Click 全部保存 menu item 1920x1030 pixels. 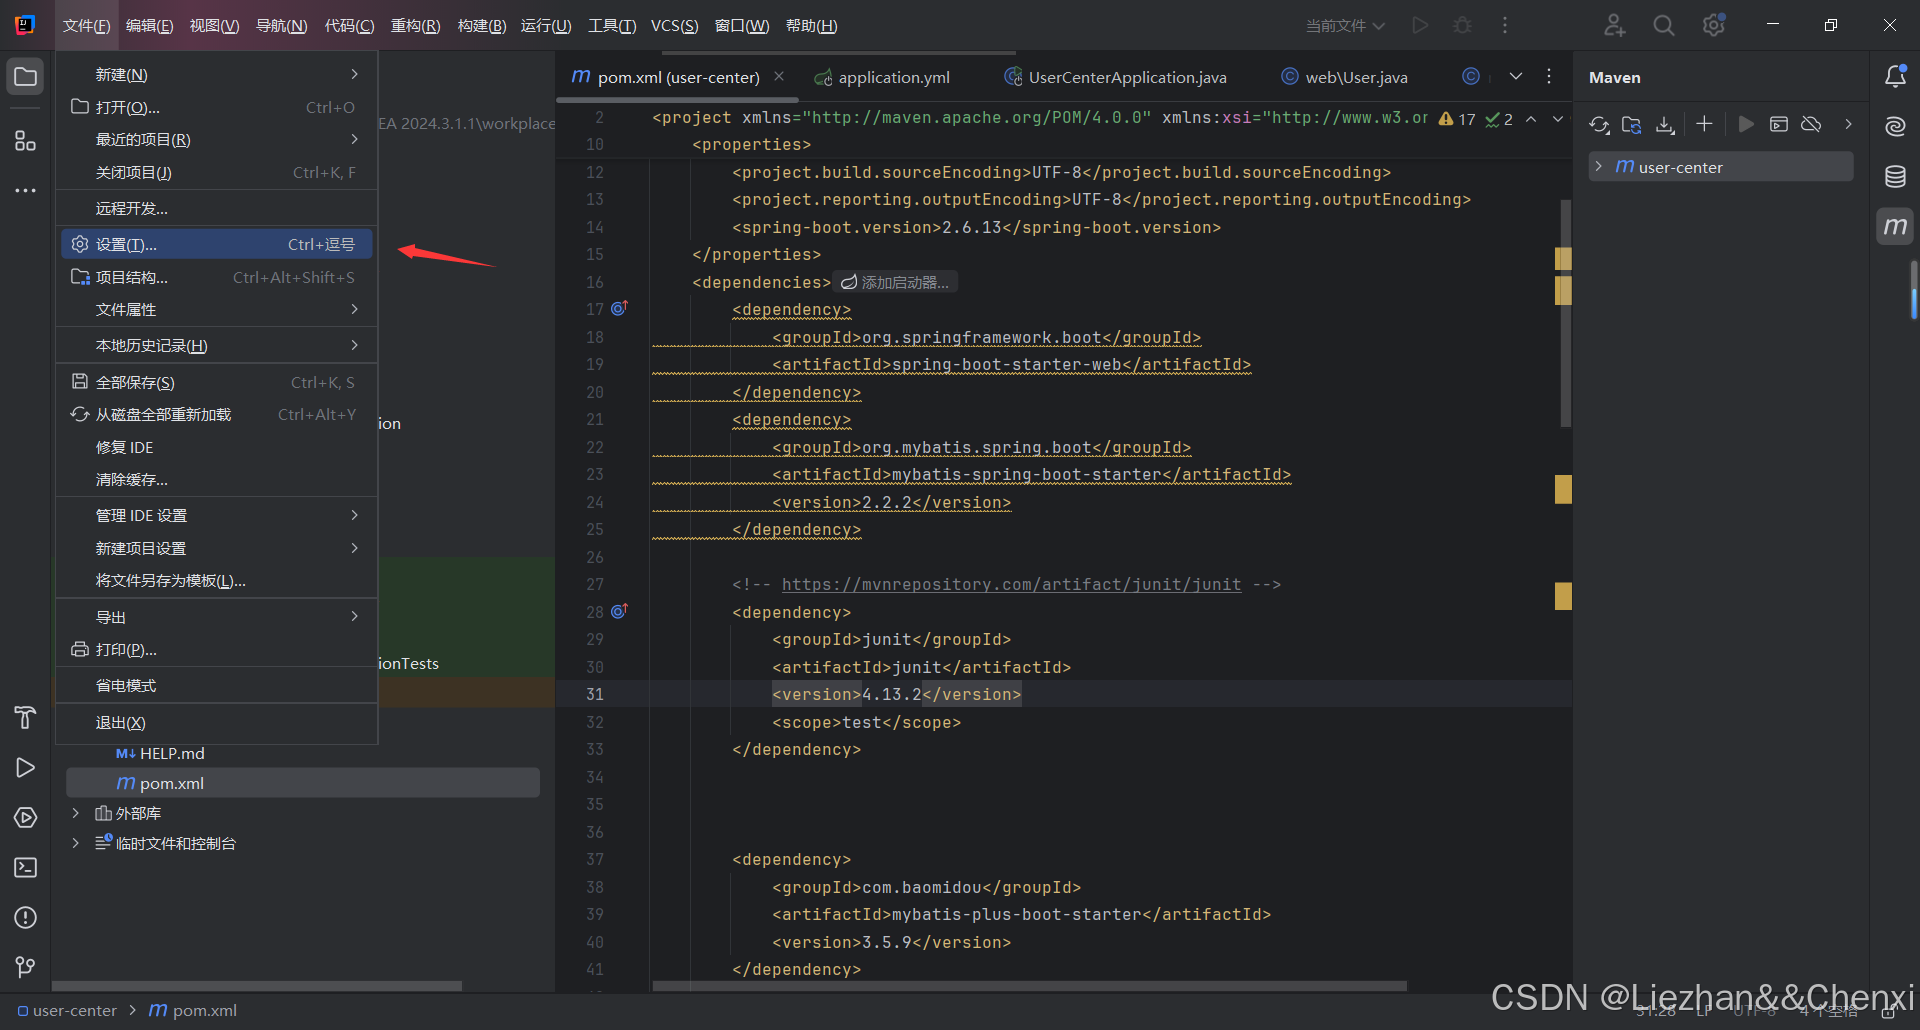click(x=217, y=383)
